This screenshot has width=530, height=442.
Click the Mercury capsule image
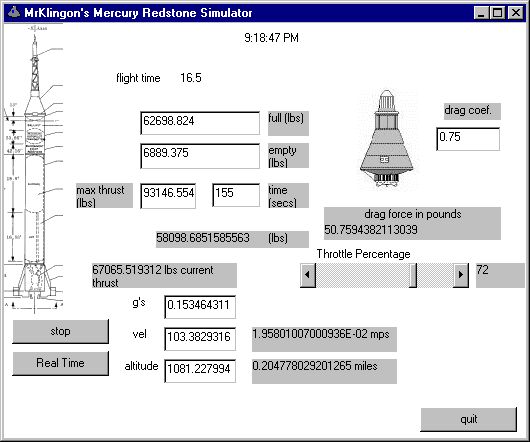[387, 139]
